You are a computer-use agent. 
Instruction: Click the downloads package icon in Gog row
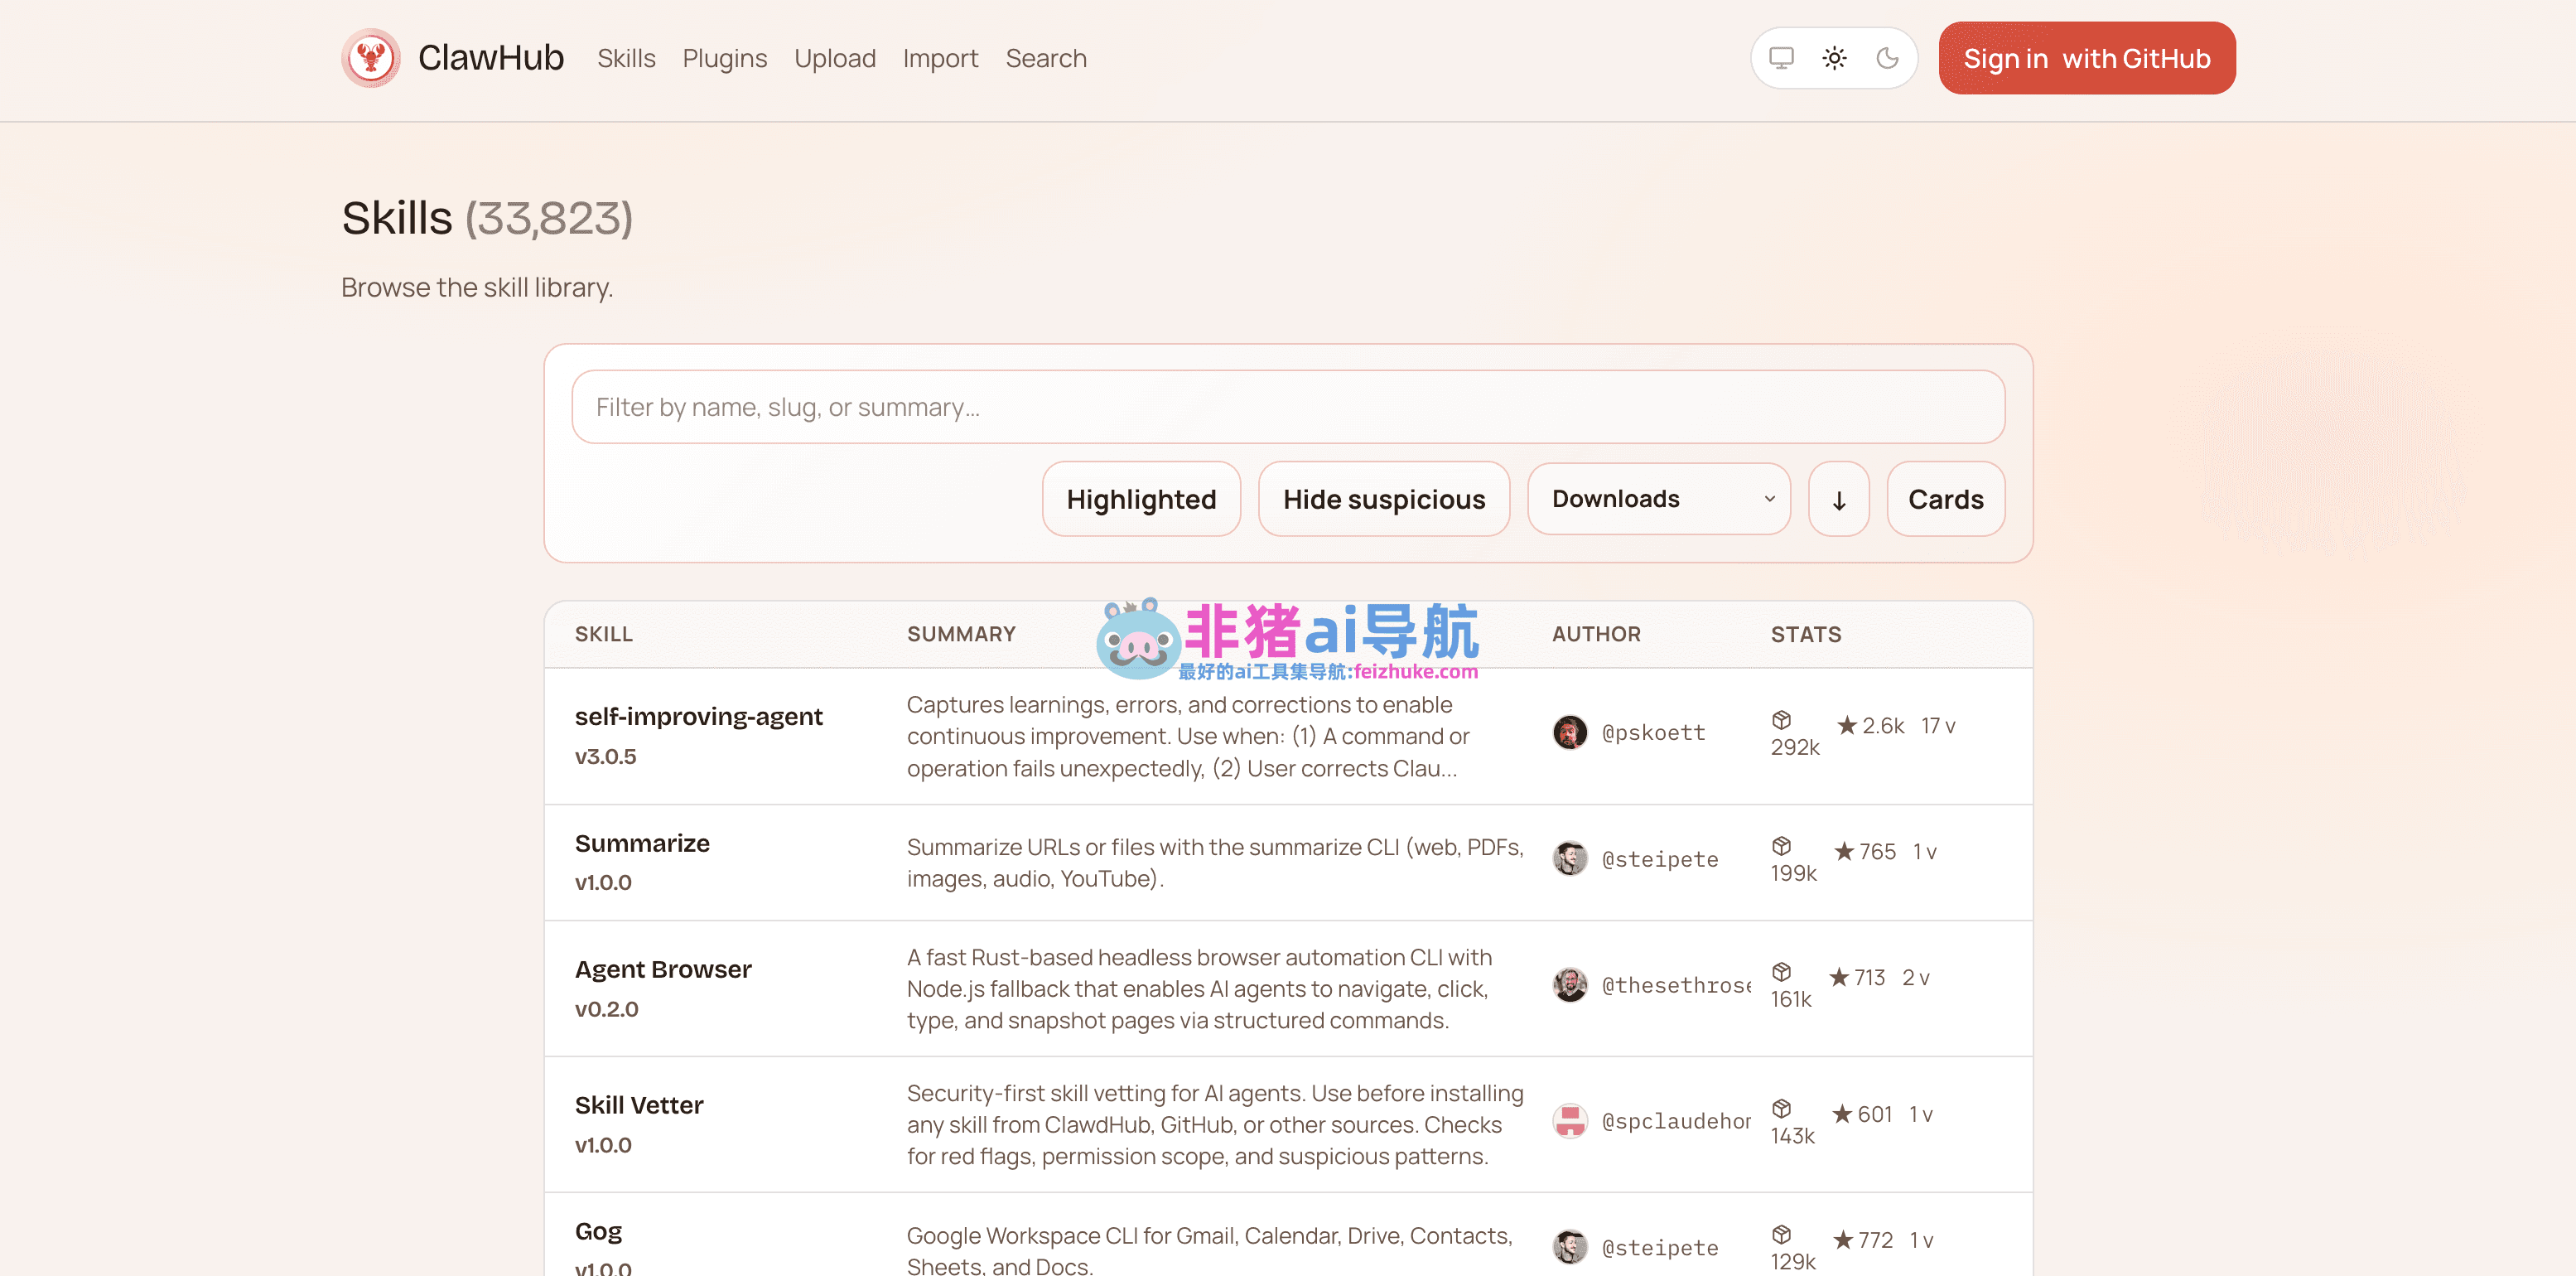[x=1781, y=1234]
